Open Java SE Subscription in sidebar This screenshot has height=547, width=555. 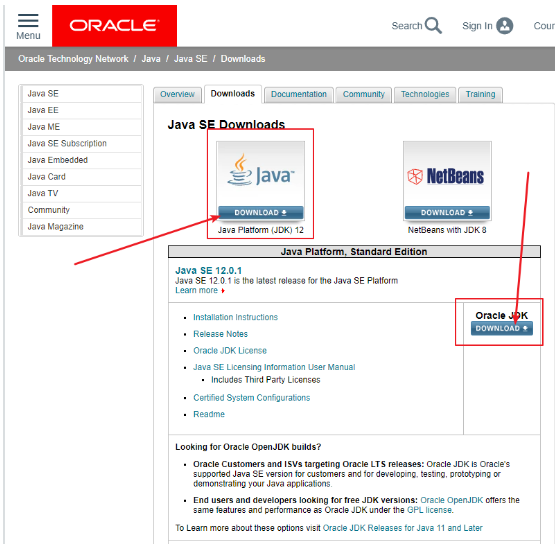(x=82, y=143)
